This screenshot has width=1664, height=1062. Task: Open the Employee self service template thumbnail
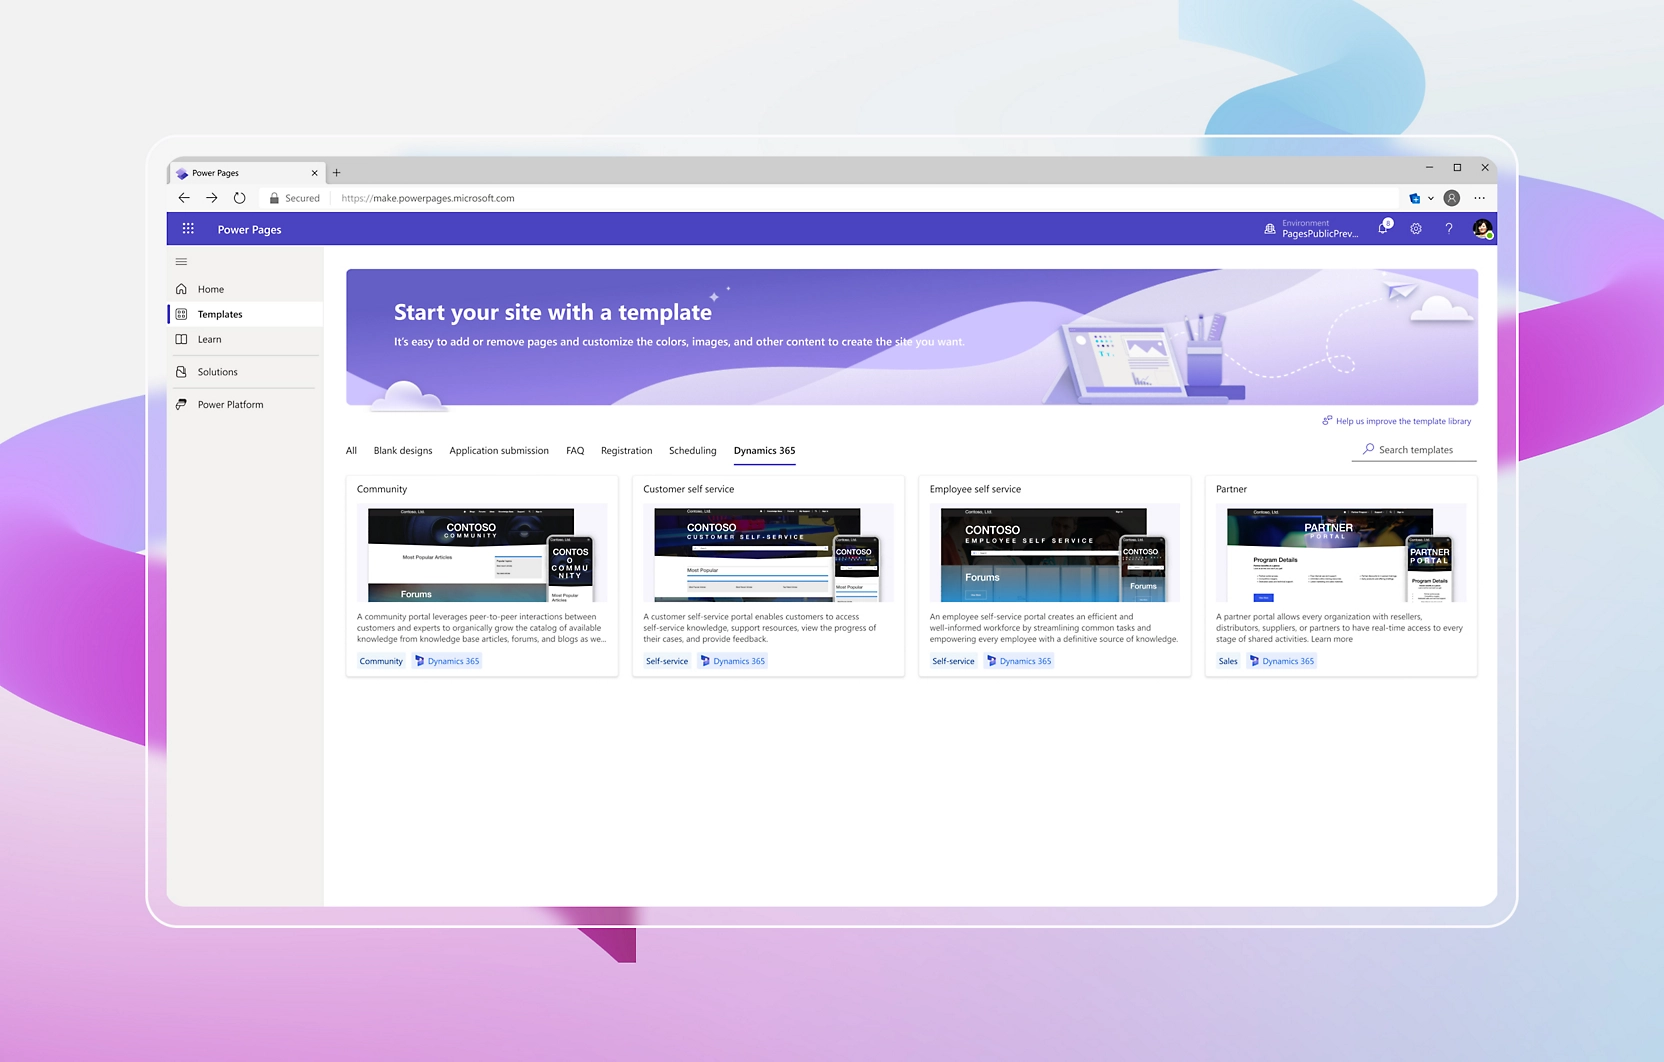pos(1054,553)
